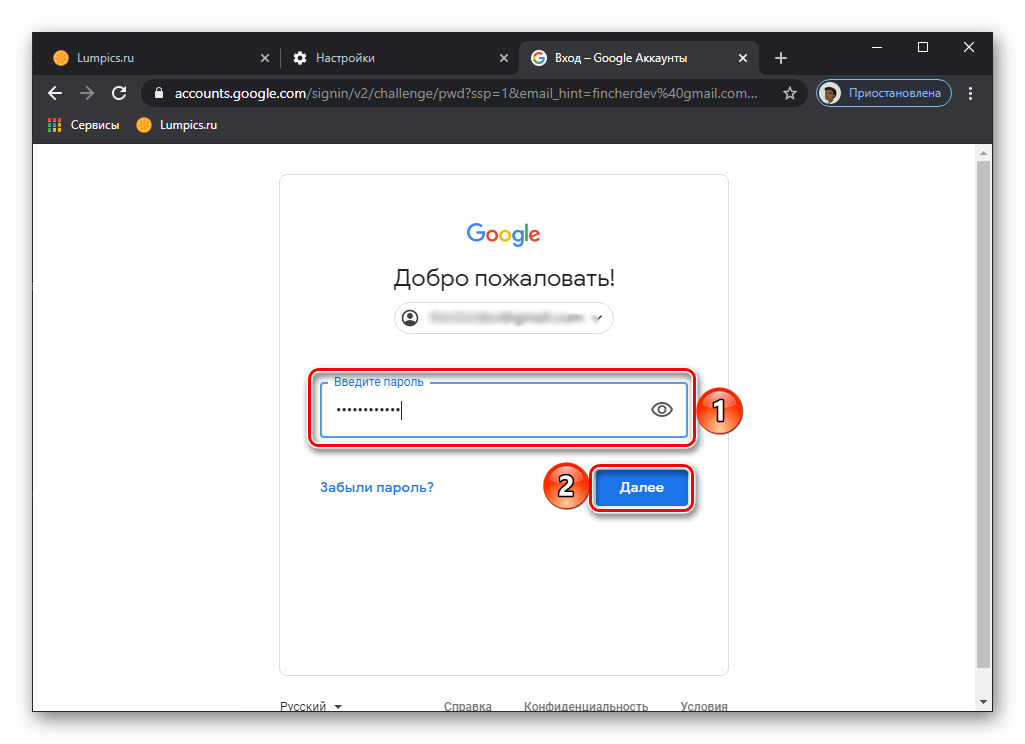Screen dimensions: 1025x744
Task: Open the Русский language dropdown
Action: [x=311, y=705]
